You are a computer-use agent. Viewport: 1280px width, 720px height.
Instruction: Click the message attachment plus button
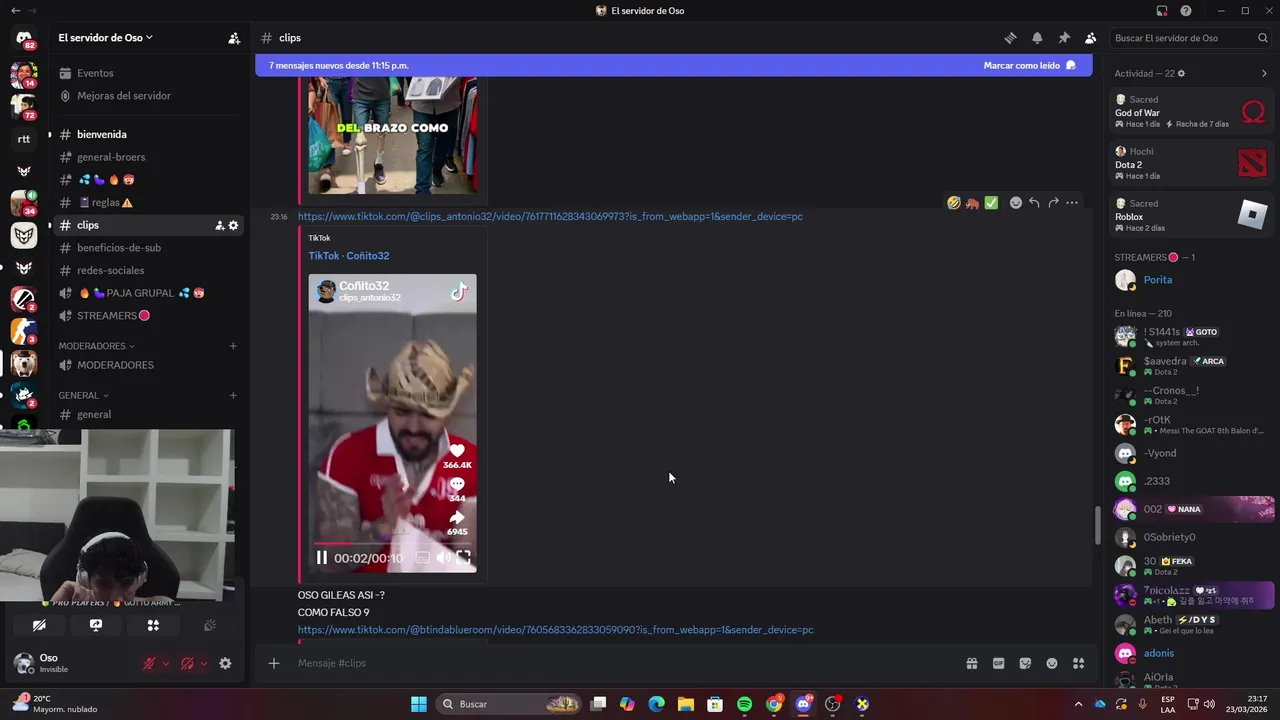tap(274, 663)
